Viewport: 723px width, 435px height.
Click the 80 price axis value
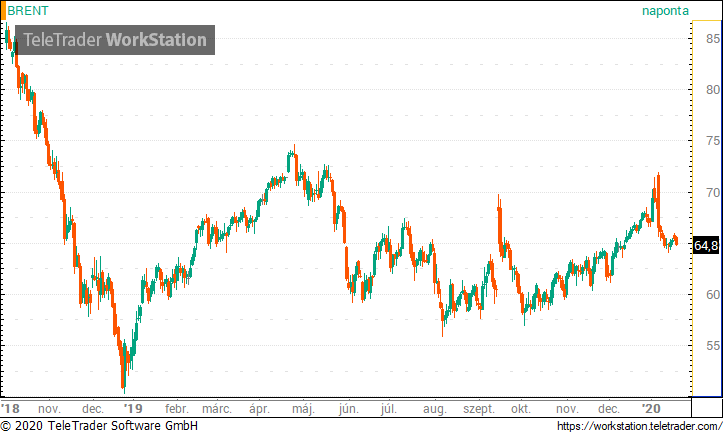pos(713,89)
